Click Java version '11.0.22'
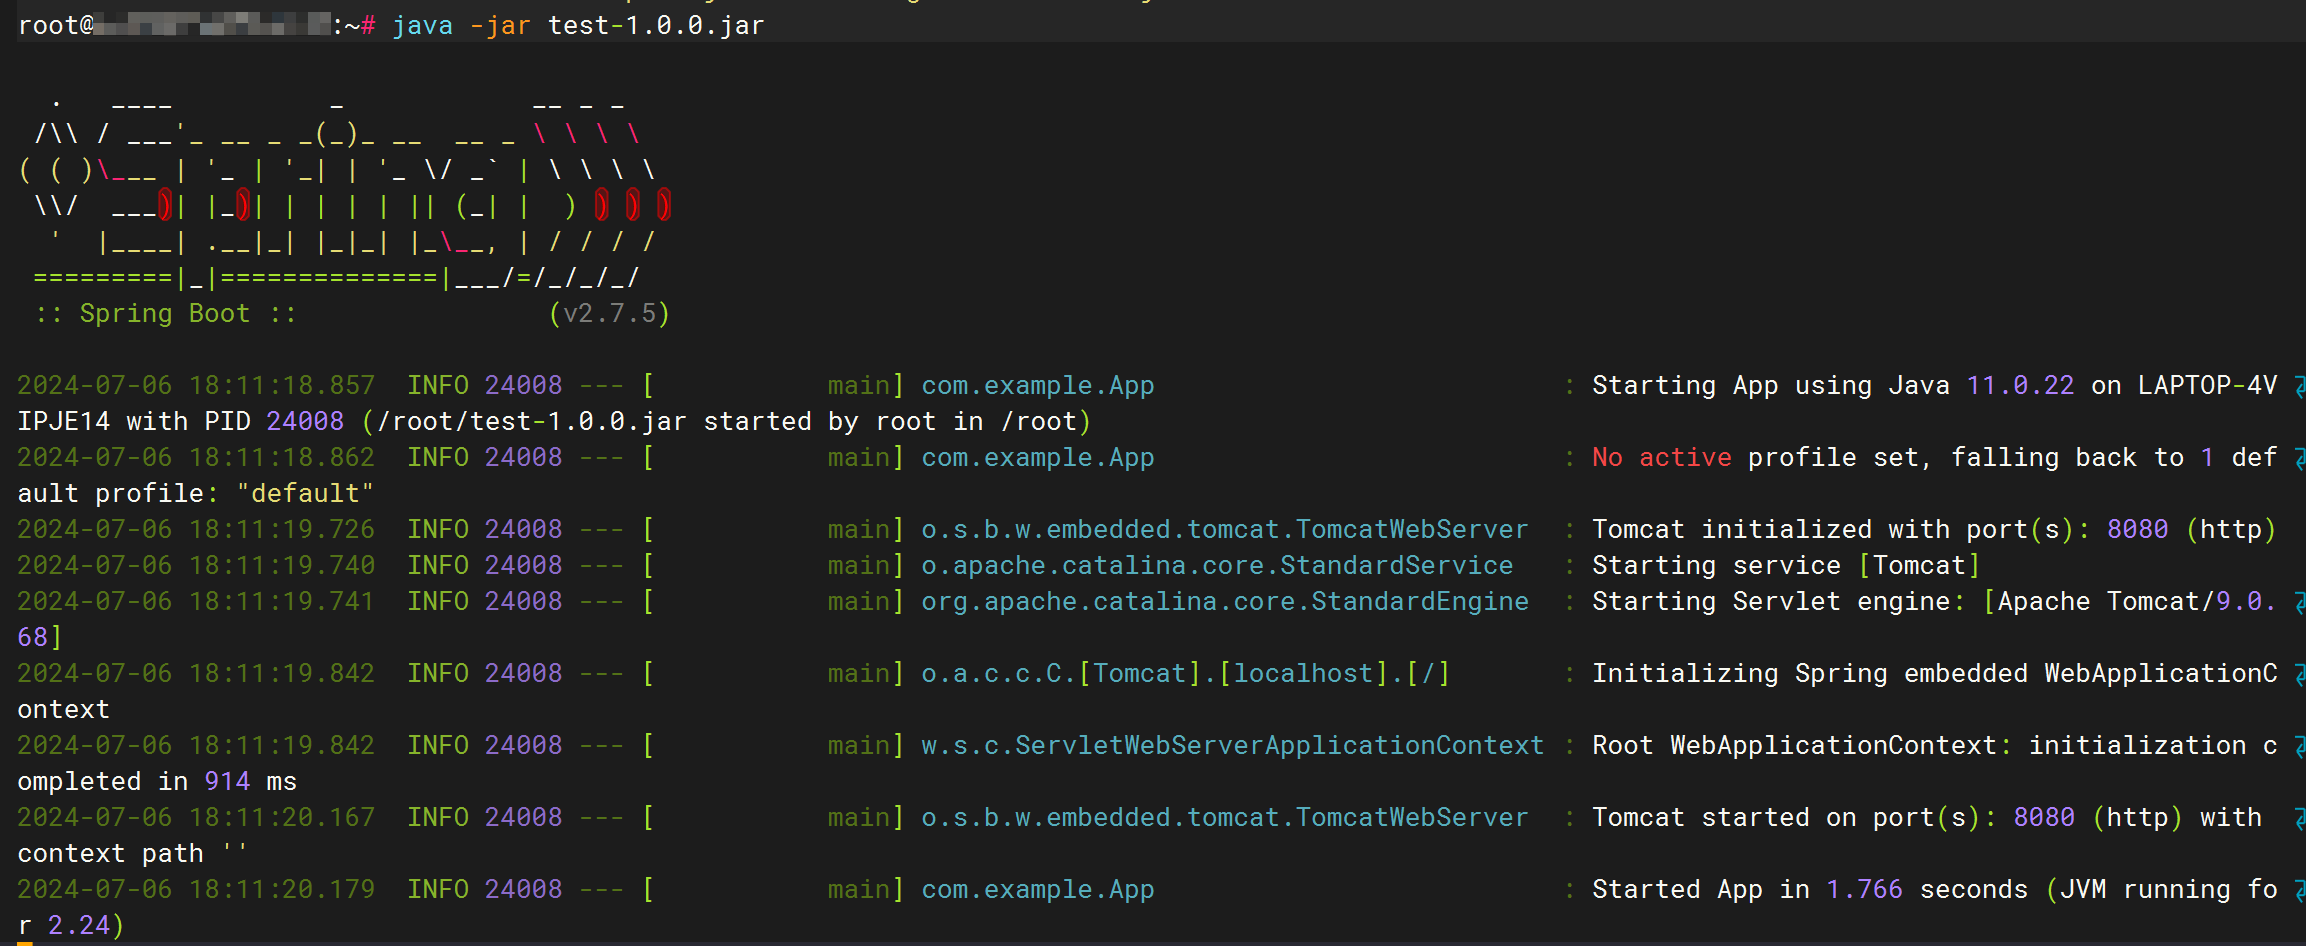Image resolution: width=2306 pixels, height=946 pixels. 2020,385
